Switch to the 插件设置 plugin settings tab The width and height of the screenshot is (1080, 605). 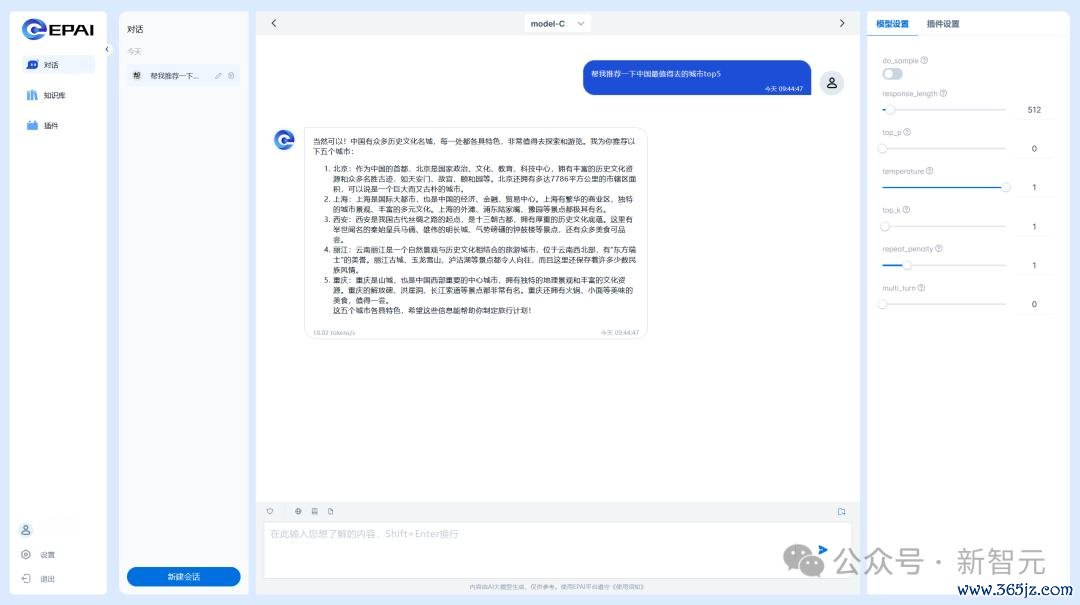click(x=942, y=24)
